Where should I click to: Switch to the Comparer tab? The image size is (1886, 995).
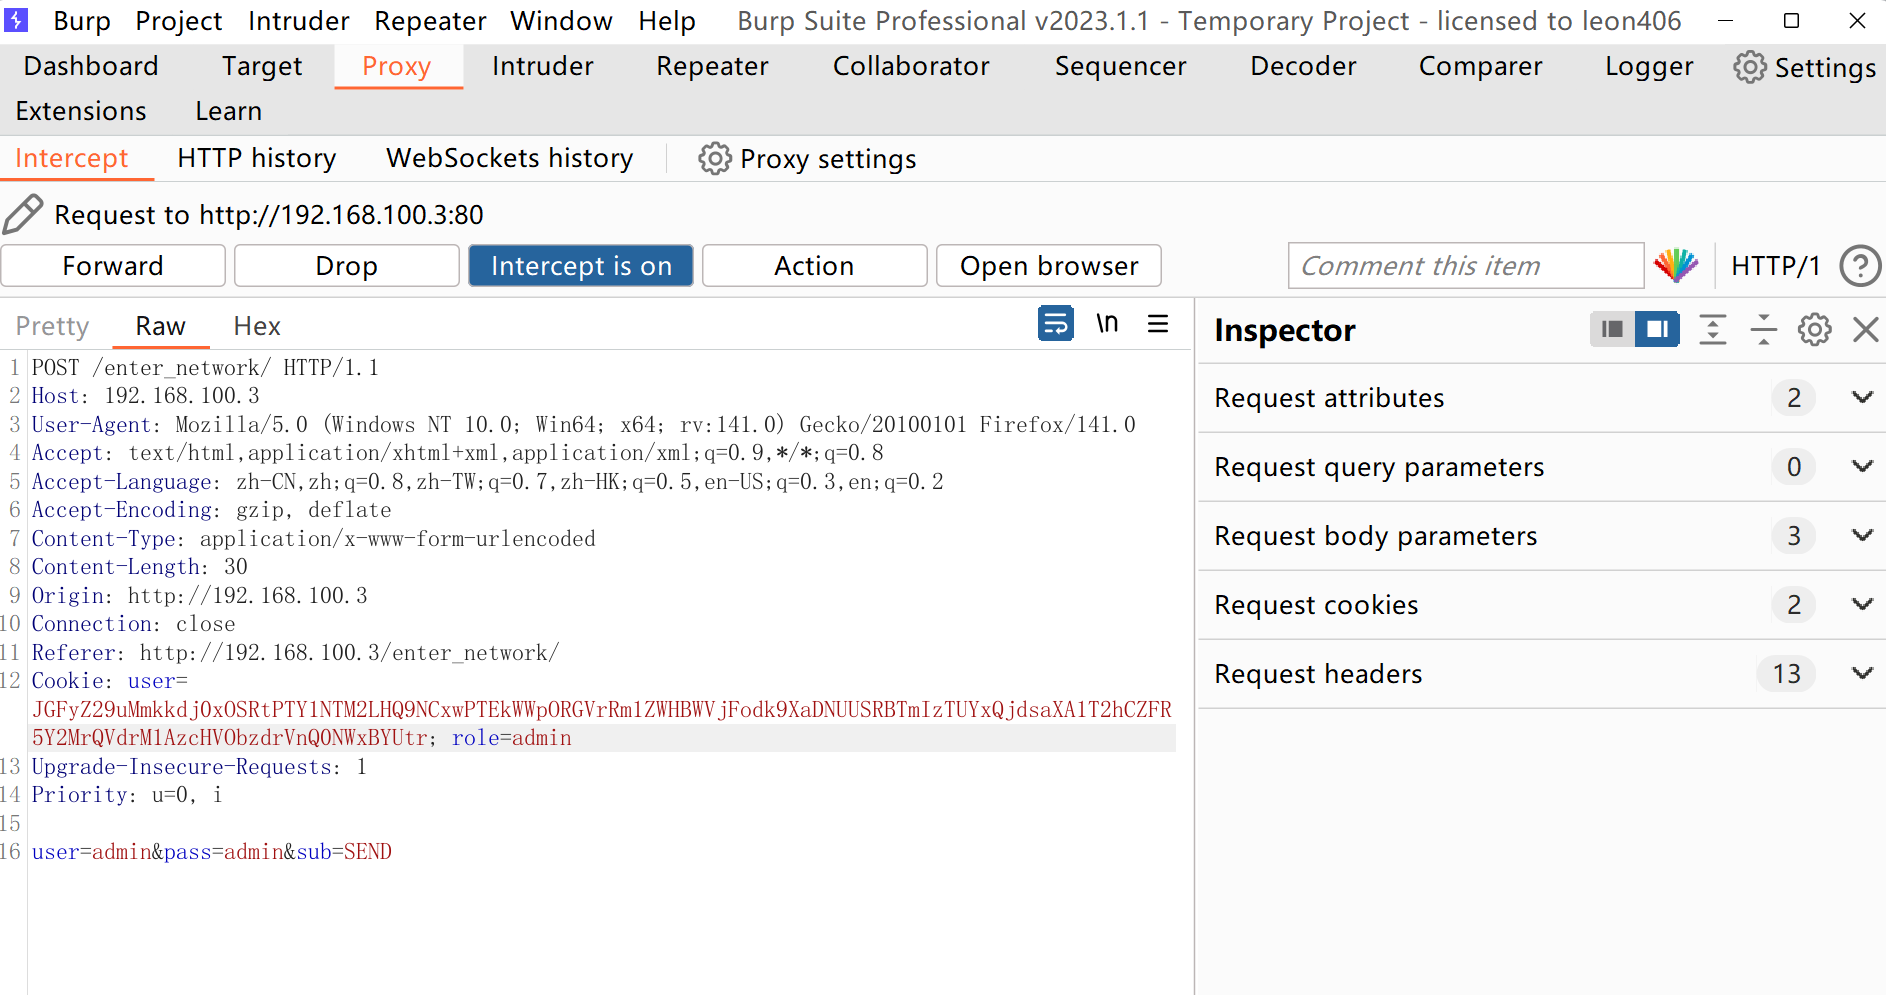pyautogui.click(x=1481, y=66)
